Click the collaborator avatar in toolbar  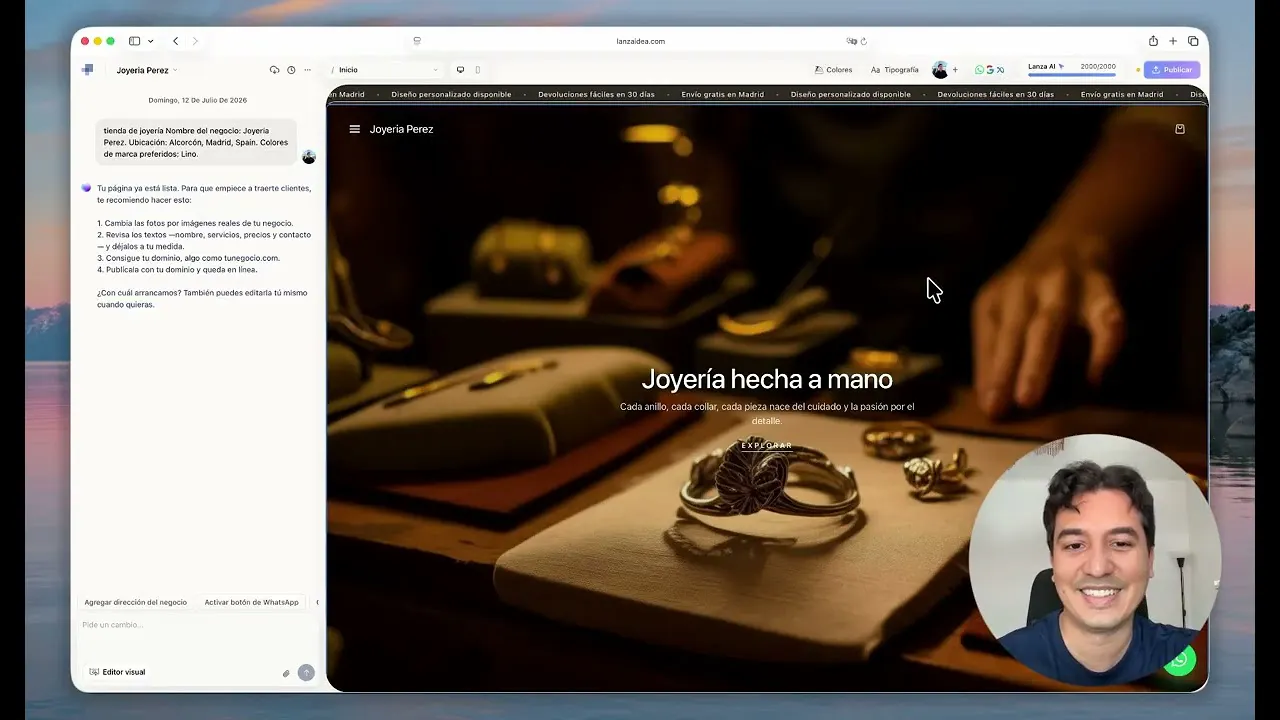click(940, 70)
